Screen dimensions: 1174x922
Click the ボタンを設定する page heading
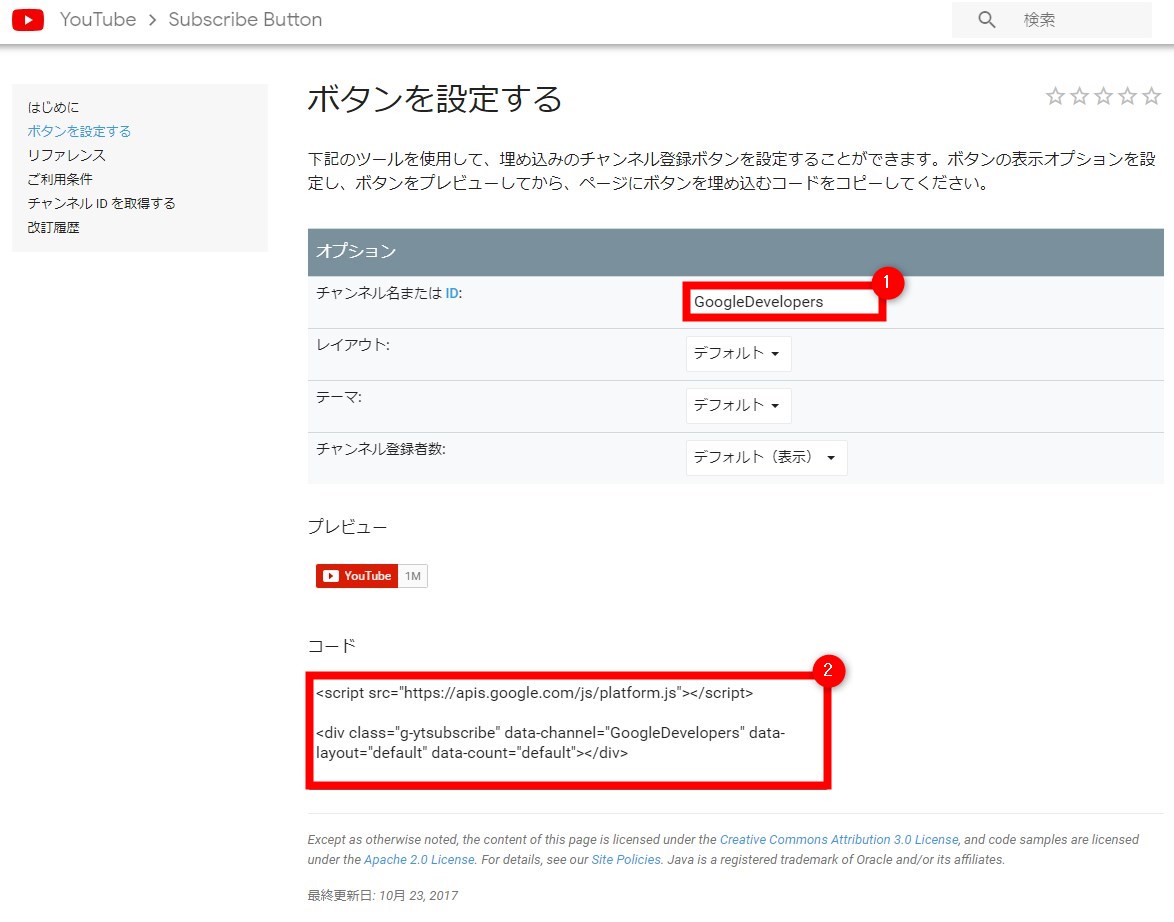pos(434,99)
